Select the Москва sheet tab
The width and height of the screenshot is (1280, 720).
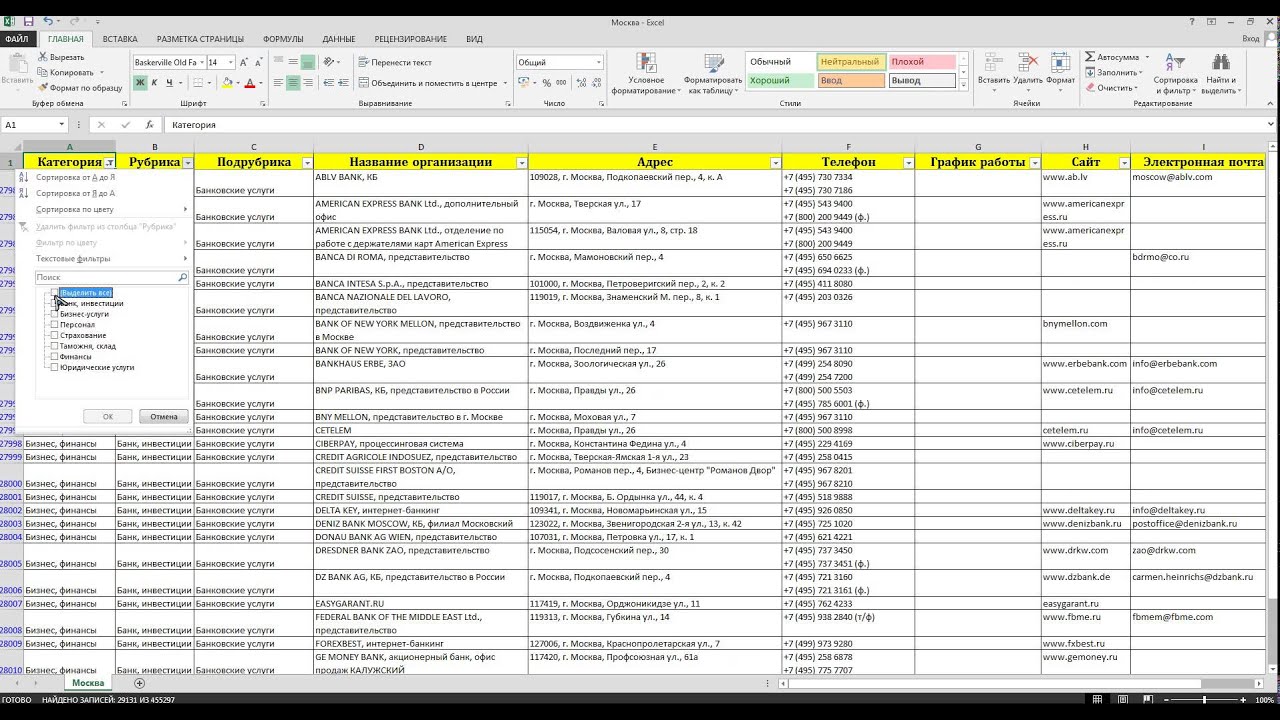[88, 683]
